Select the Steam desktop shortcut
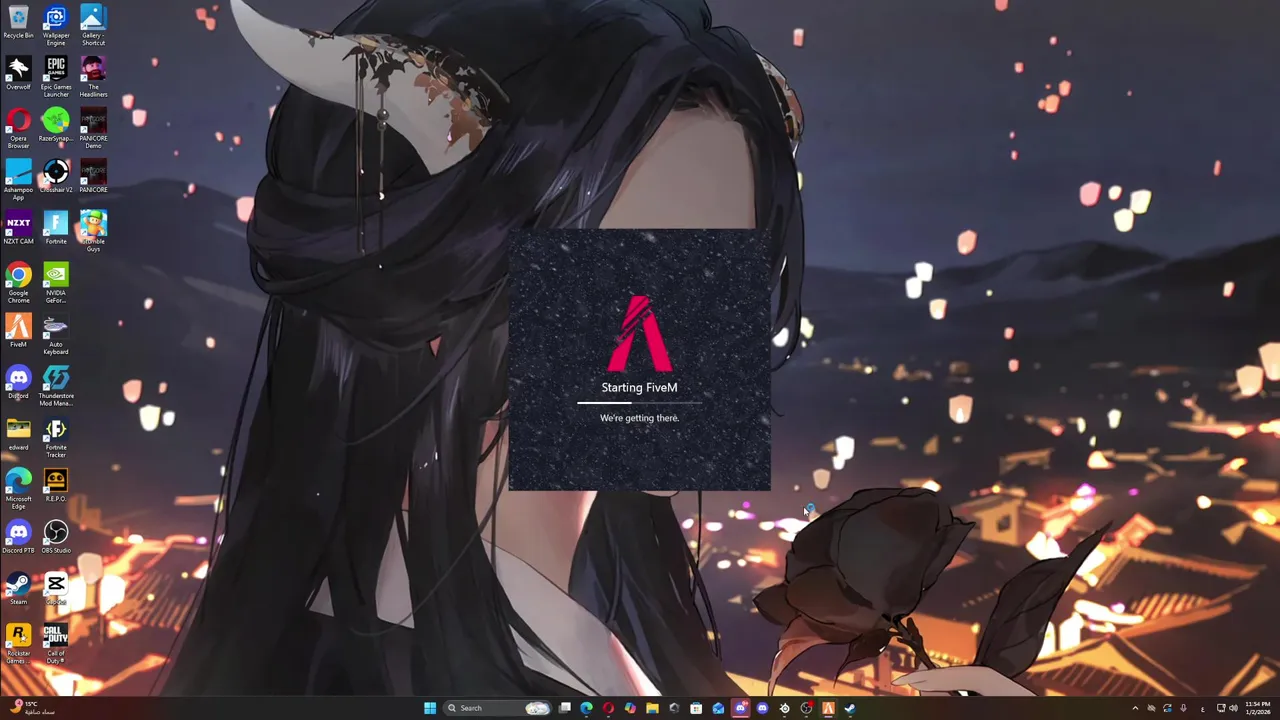 point(18,589)
